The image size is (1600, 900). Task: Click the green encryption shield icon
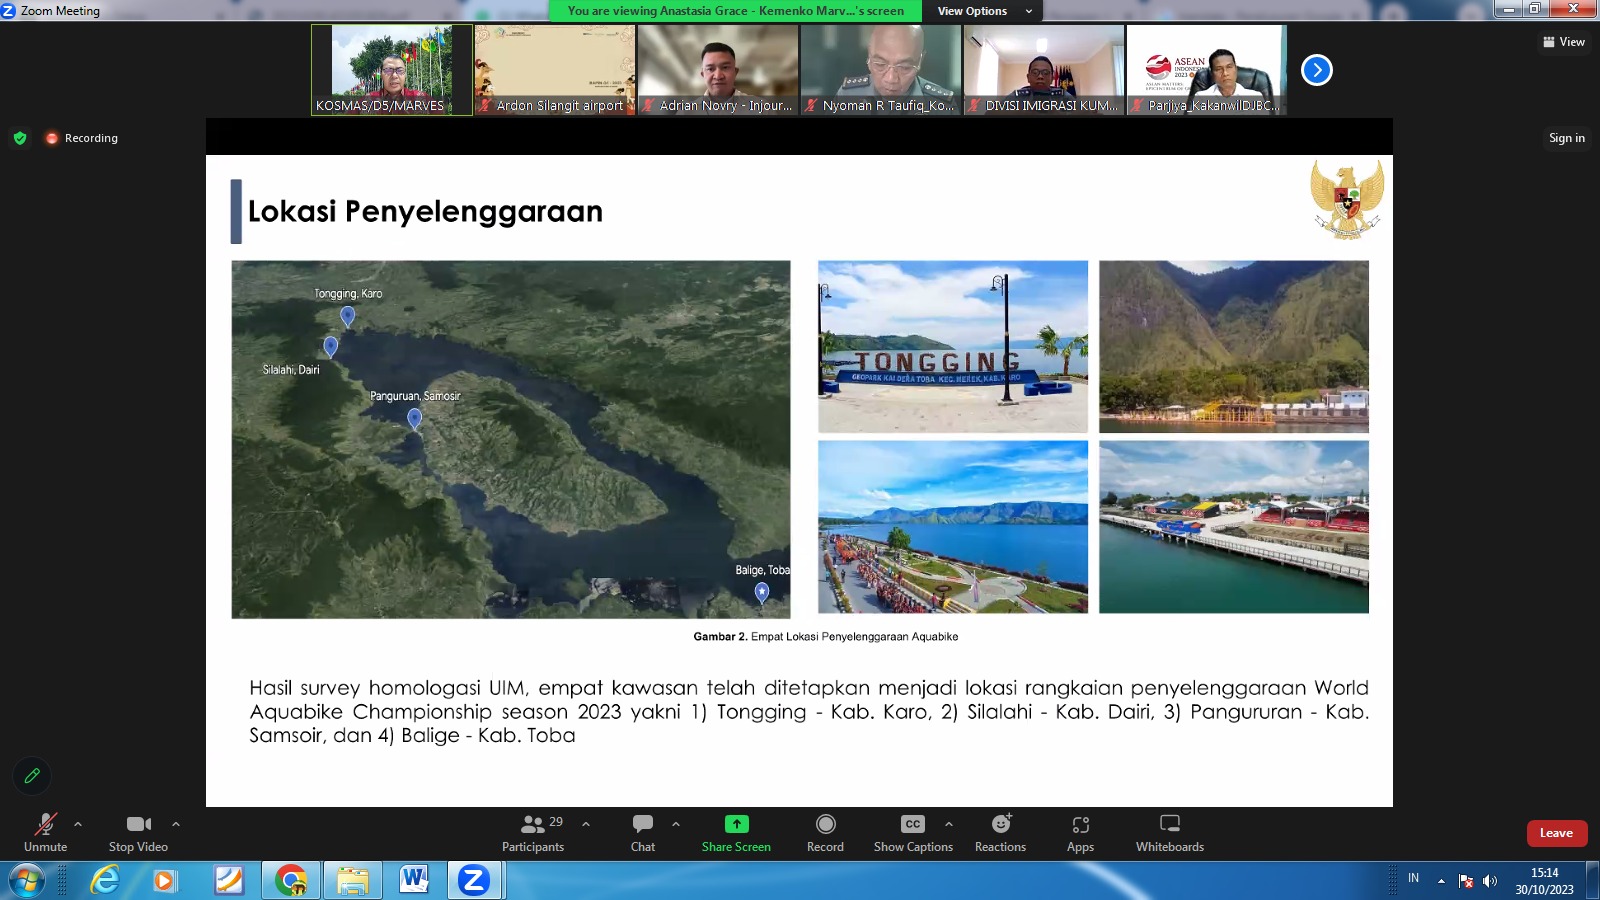tap(20, 138)
